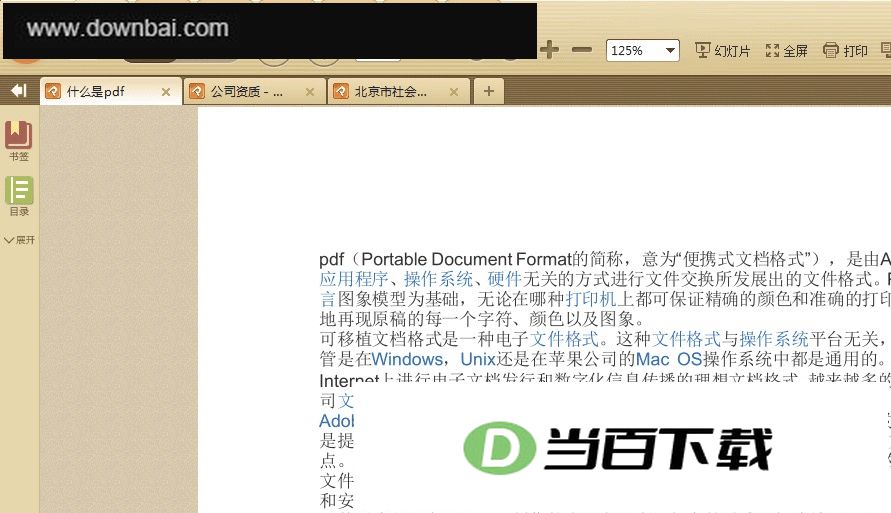
Task: Expand the sidebar via 展开
Action: (x=19, y=240)
